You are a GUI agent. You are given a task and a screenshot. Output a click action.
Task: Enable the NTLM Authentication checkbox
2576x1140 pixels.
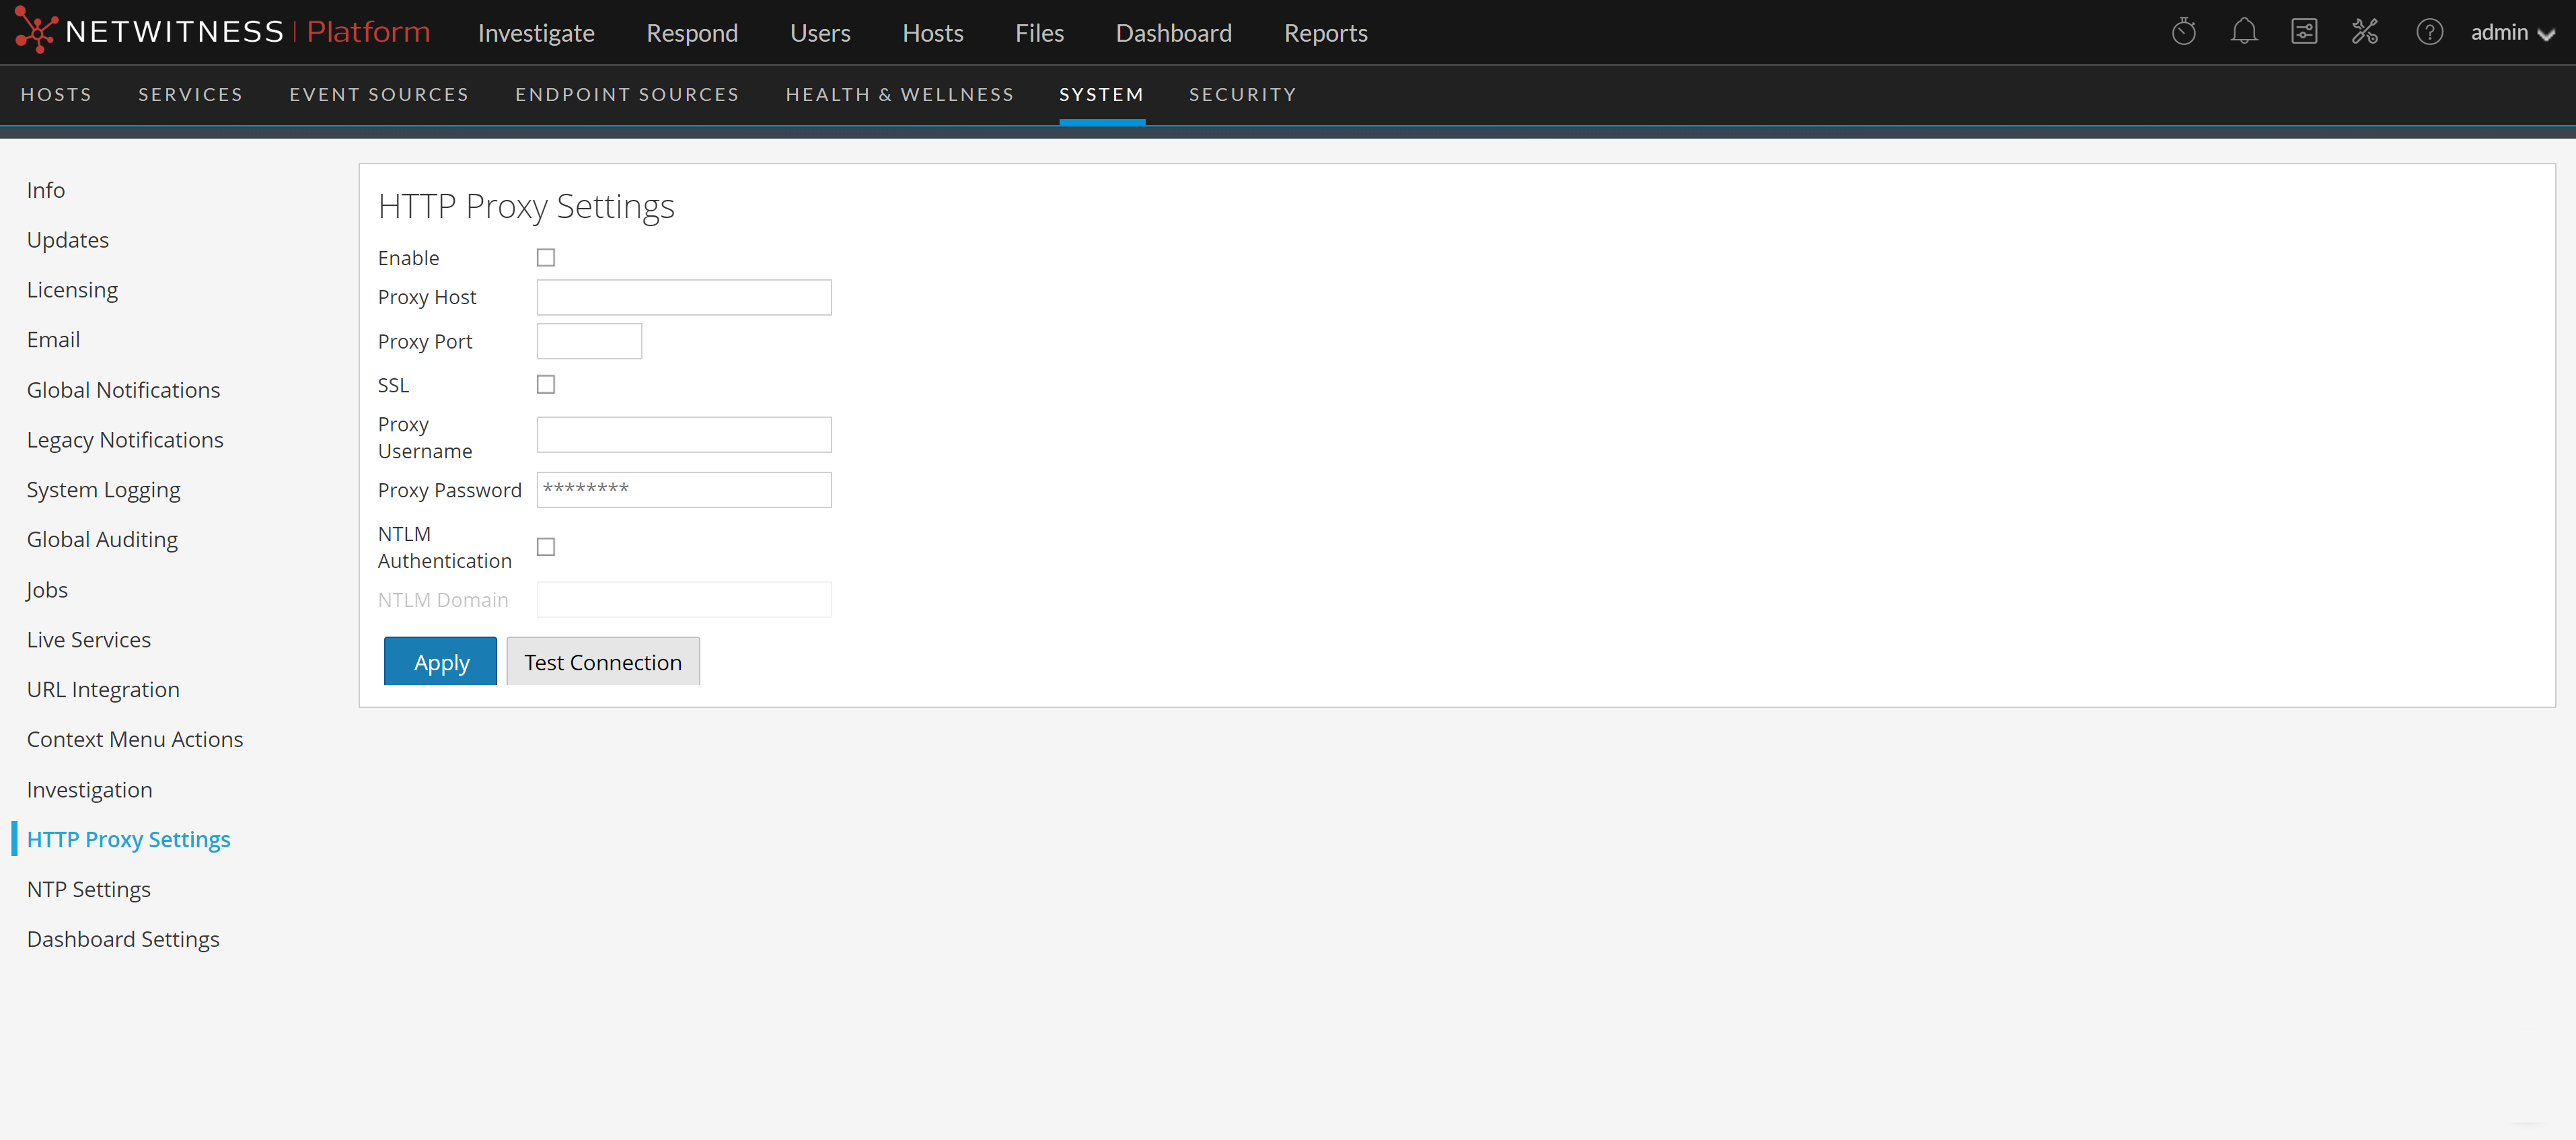point(546,547)
